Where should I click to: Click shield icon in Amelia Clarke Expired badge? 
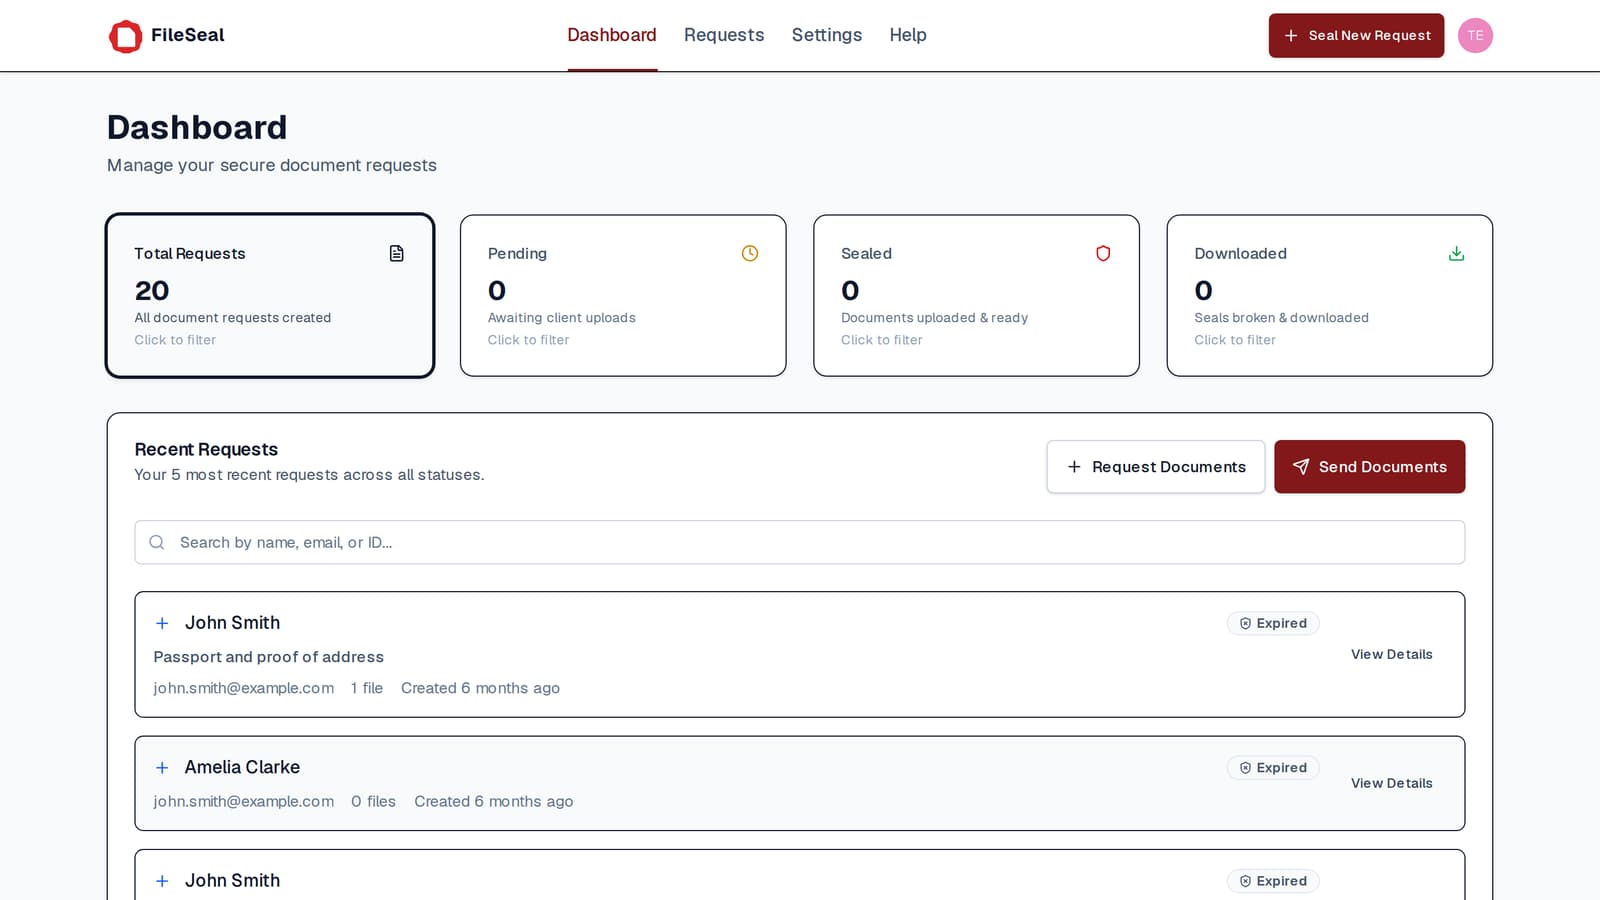pos(1245,768)
